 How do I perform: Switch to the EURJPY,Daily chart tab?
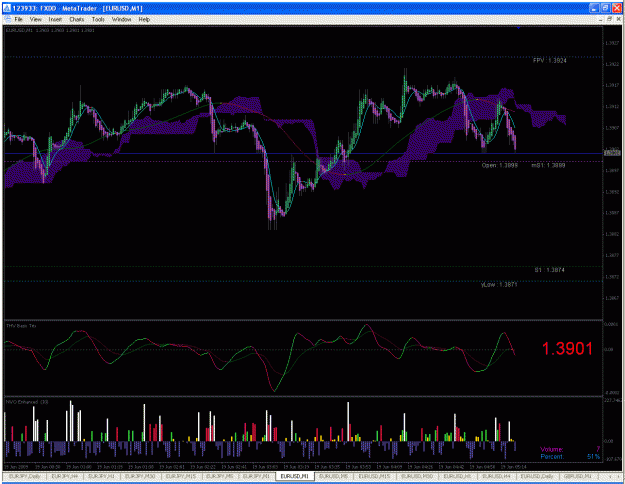pyautogui.click(x=24, y=476)
